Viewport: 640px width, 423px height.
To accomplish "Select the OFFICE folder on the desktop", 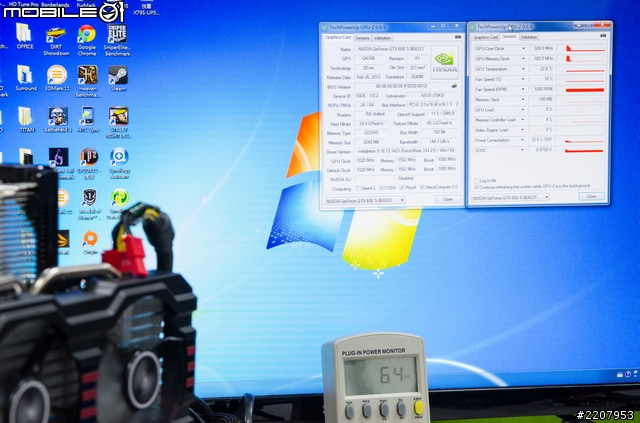I will (x=24, y=37).
